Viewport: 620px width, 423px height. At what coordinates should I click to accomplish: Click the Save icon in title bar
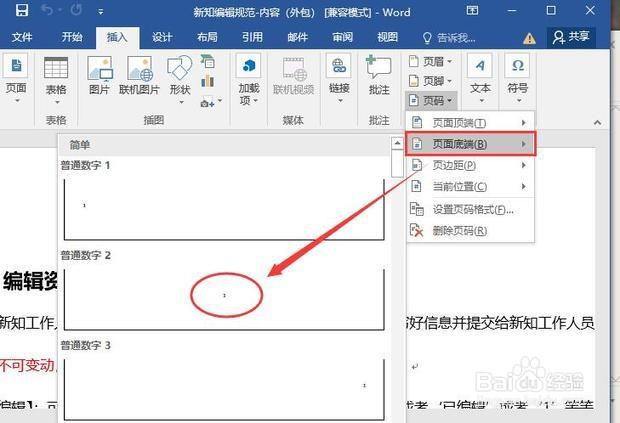[x=22, y=10]
